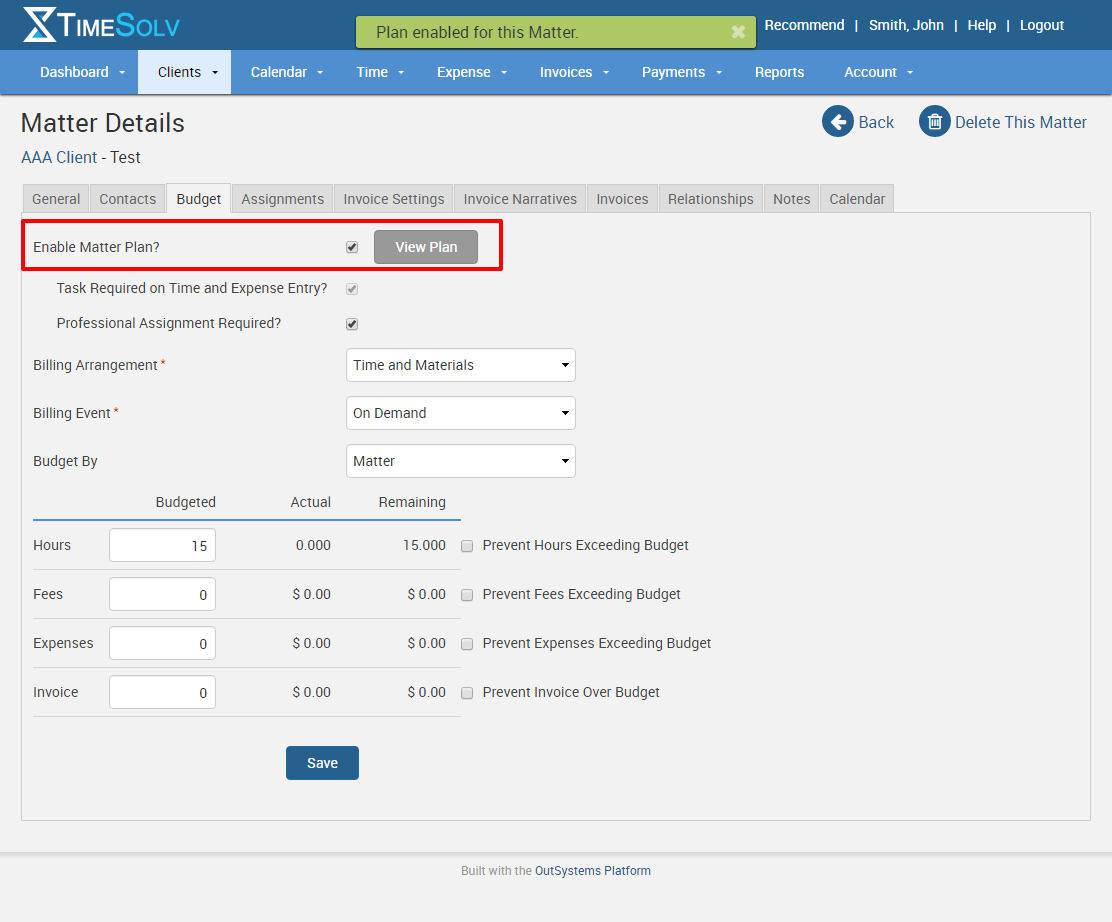Expand the Billing Event dropdown

click(x=460, y=413)
